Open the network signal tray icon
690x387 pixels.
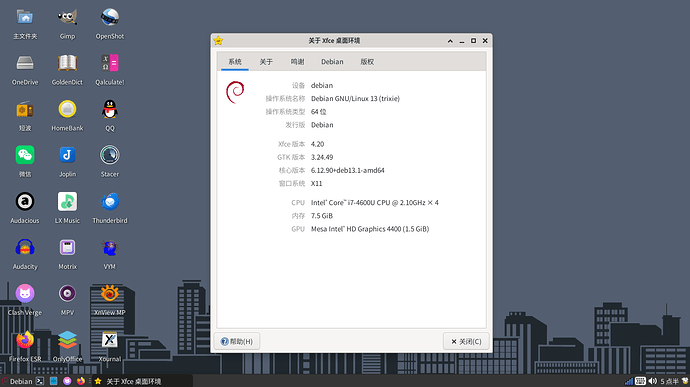pos(629,381)
